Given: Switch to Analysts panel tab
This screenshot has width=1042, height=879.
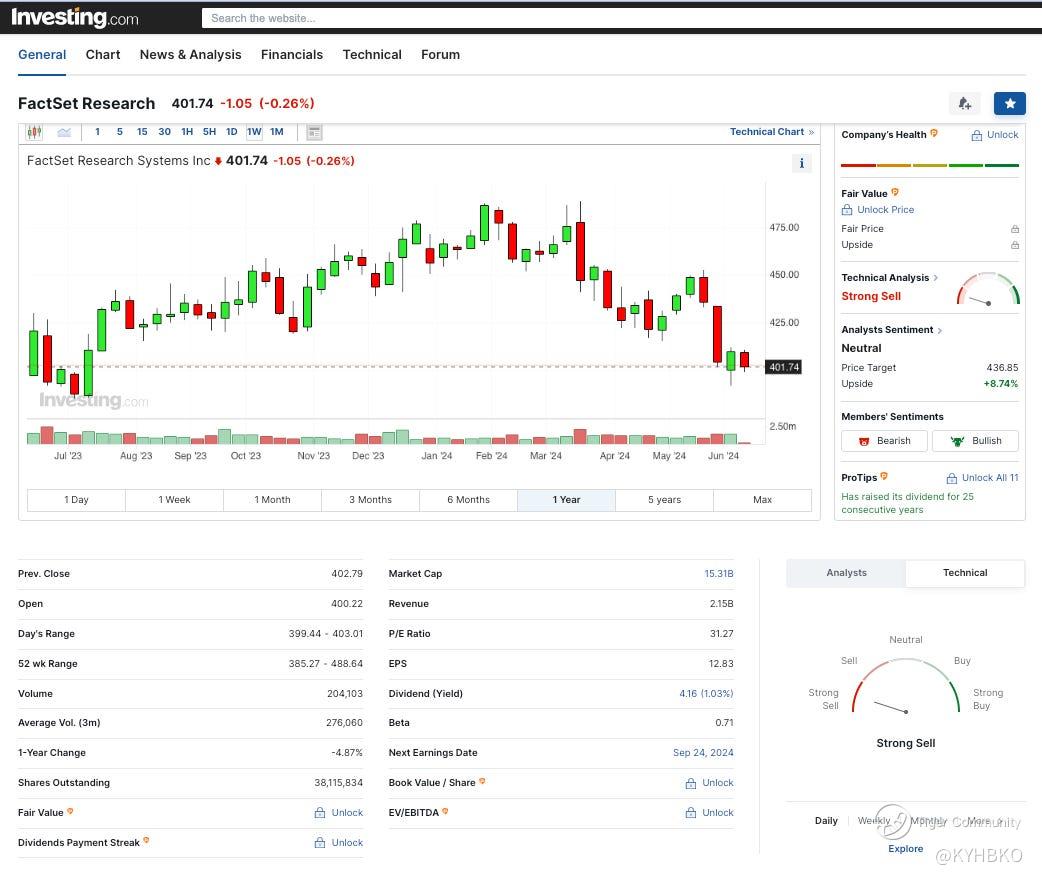Looking at the screenshot, I should [x=846, y=573].
